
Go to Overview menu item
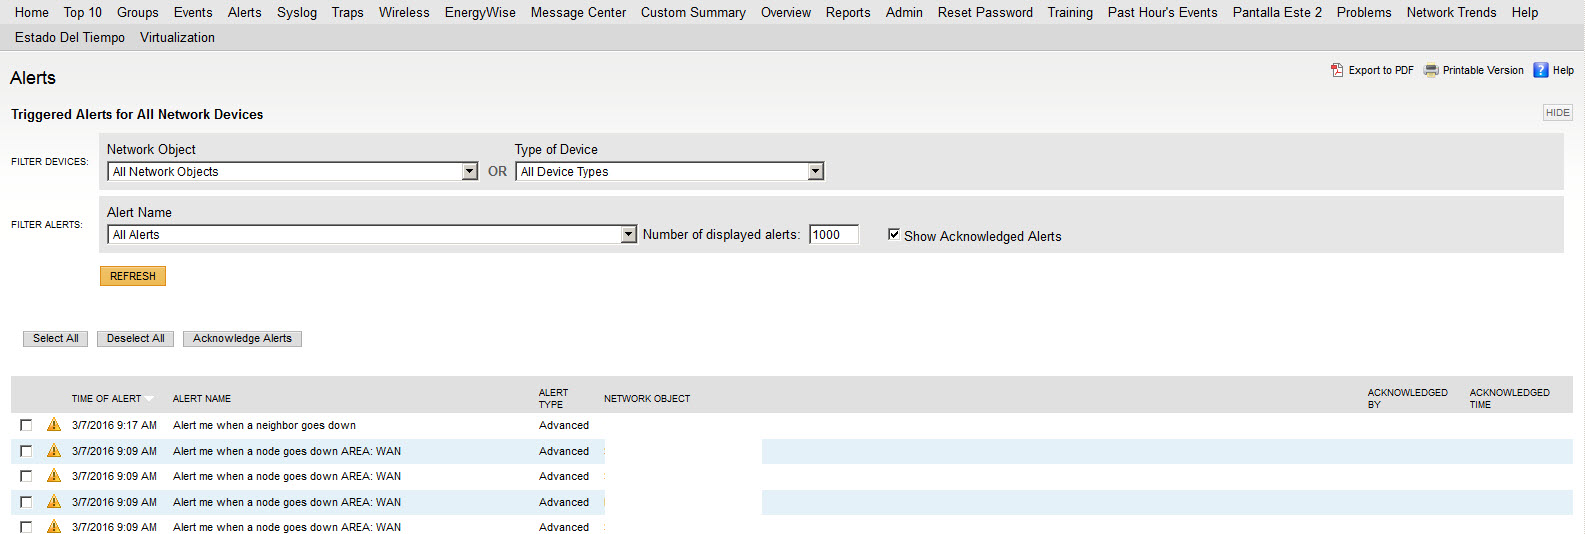[x=786, y=12]
